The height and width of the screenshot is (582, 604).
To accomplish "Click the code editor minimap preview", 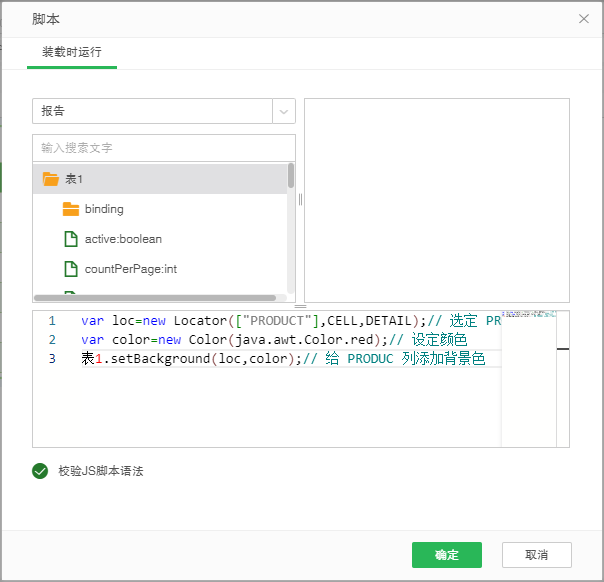I will [x=528, y=378].
